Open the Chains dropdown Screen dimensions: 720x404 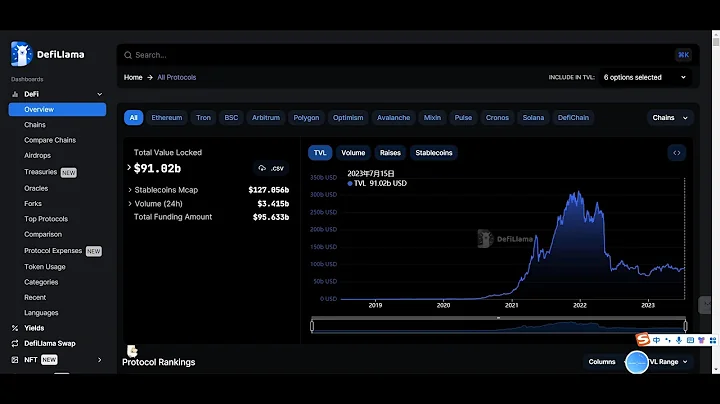pyautogui.click(x=670, y=118)
